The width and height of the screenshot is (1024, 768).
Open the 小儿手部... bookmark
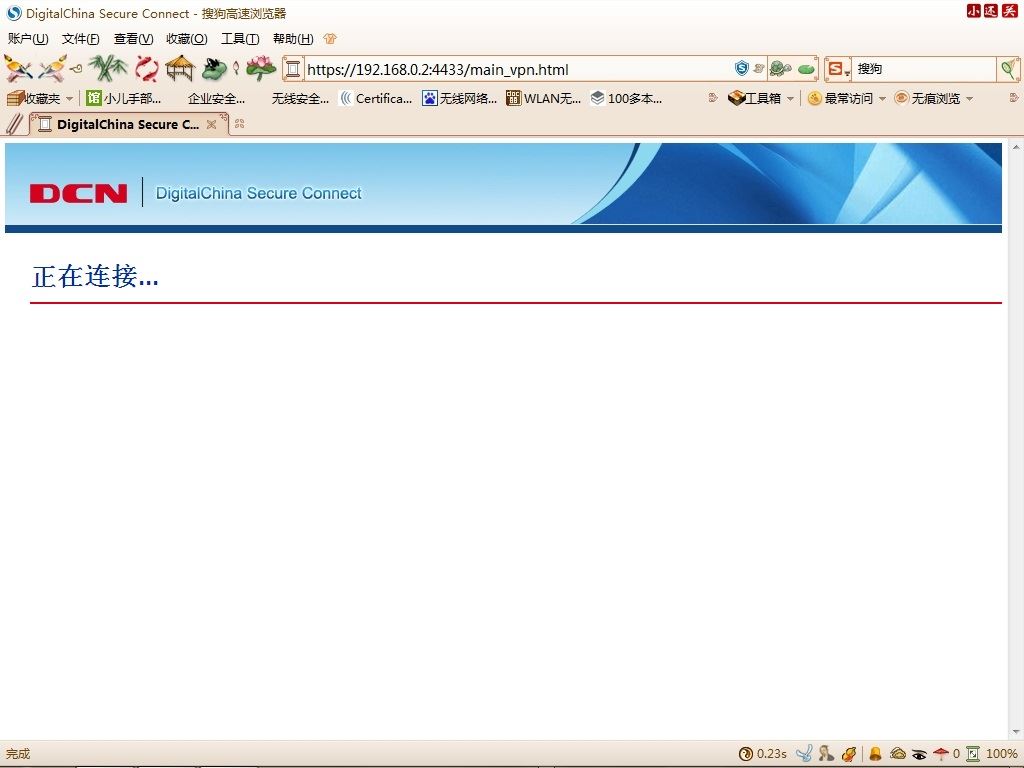tap(123, 99)
